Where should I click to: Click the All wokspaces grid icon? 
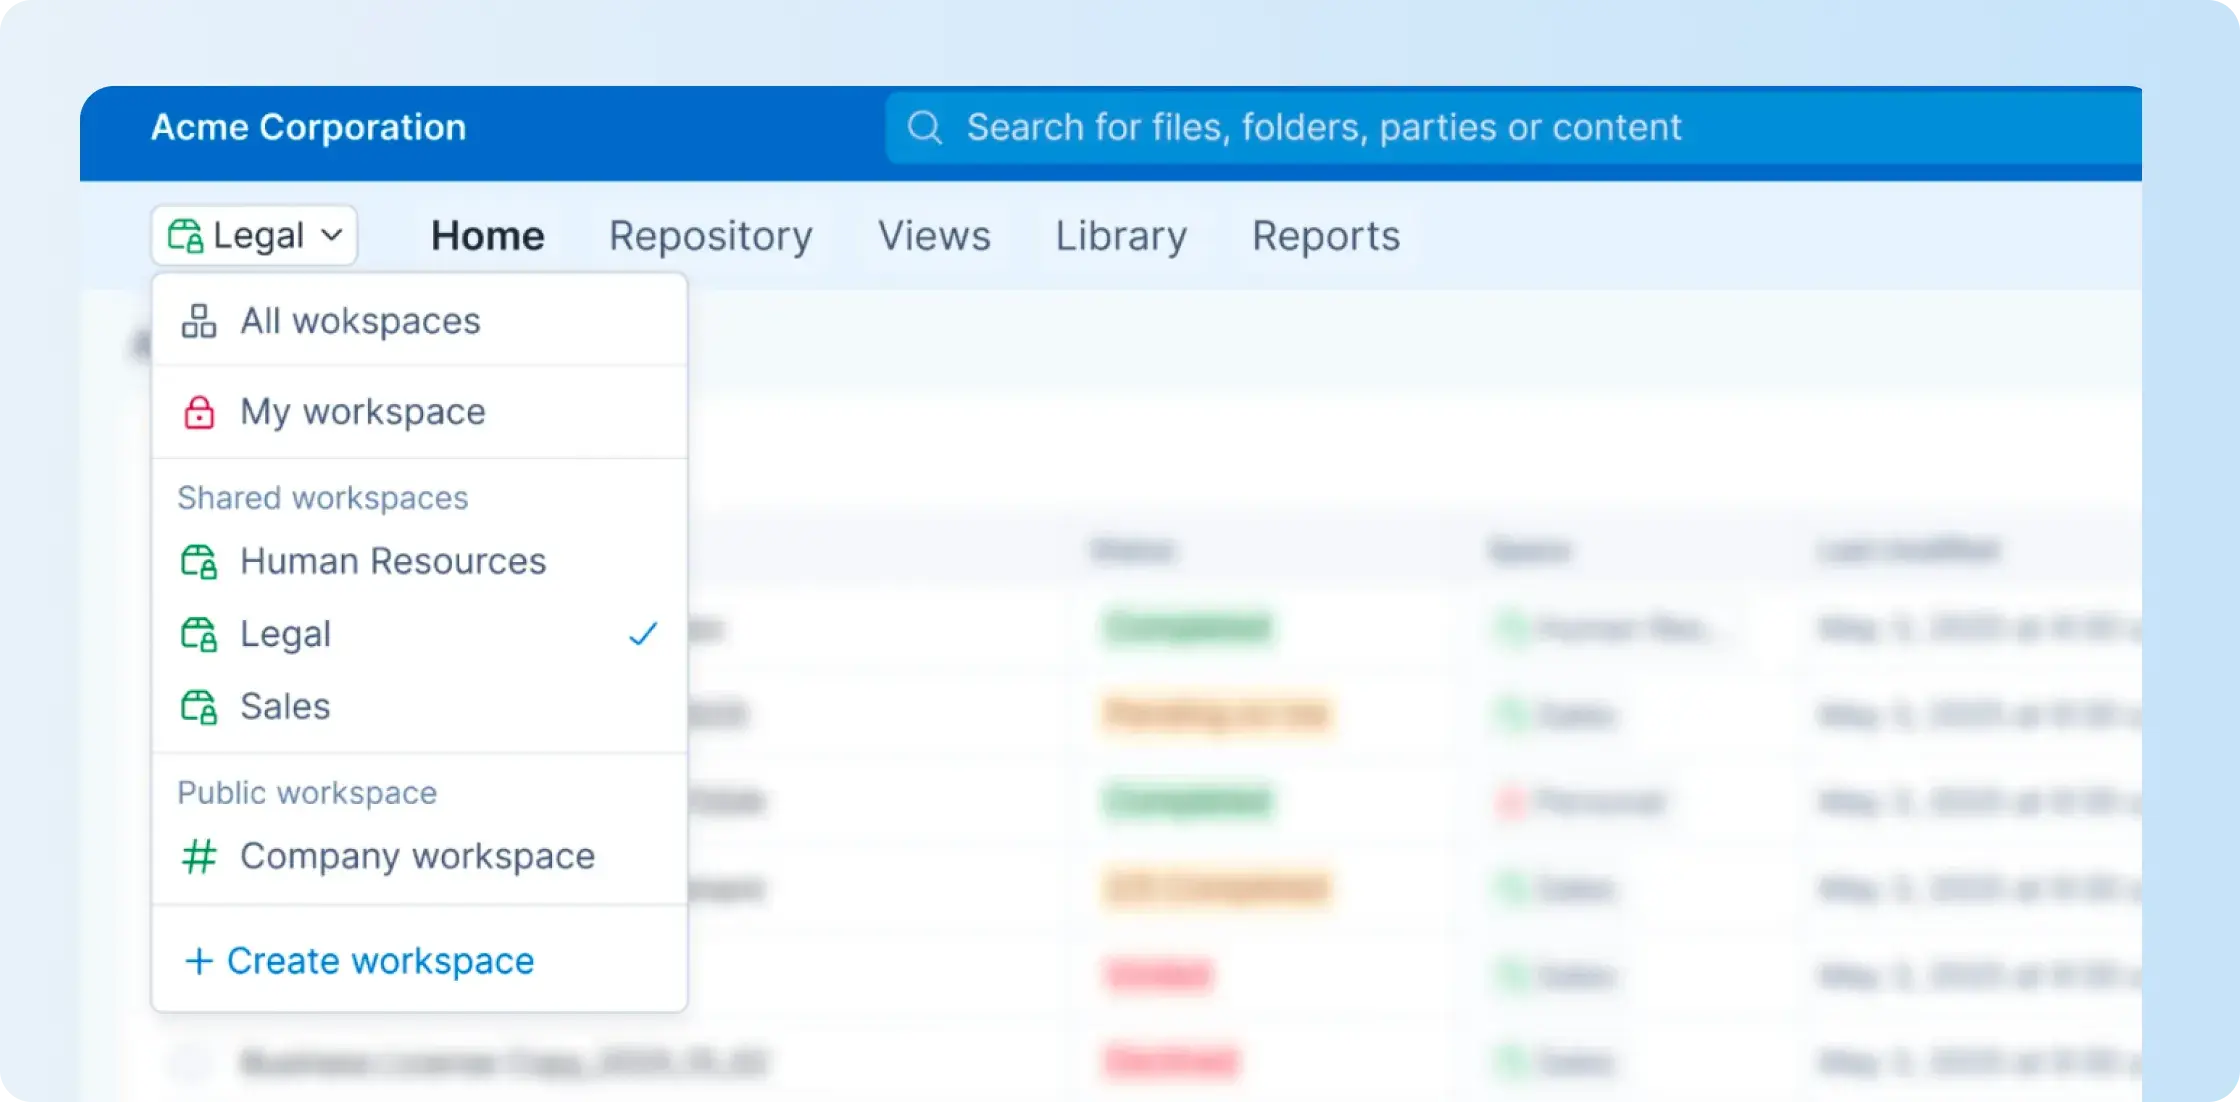coord(199,321)
